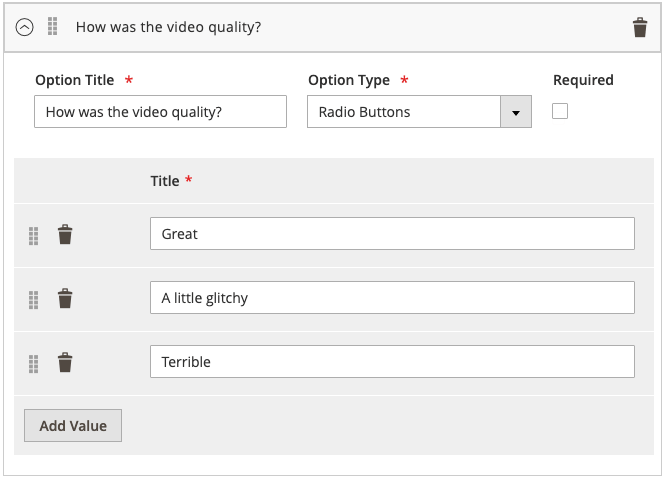Click the drag handle for the 'Terrible' row
Screen dimensions: 664x478
click(33, 363)
